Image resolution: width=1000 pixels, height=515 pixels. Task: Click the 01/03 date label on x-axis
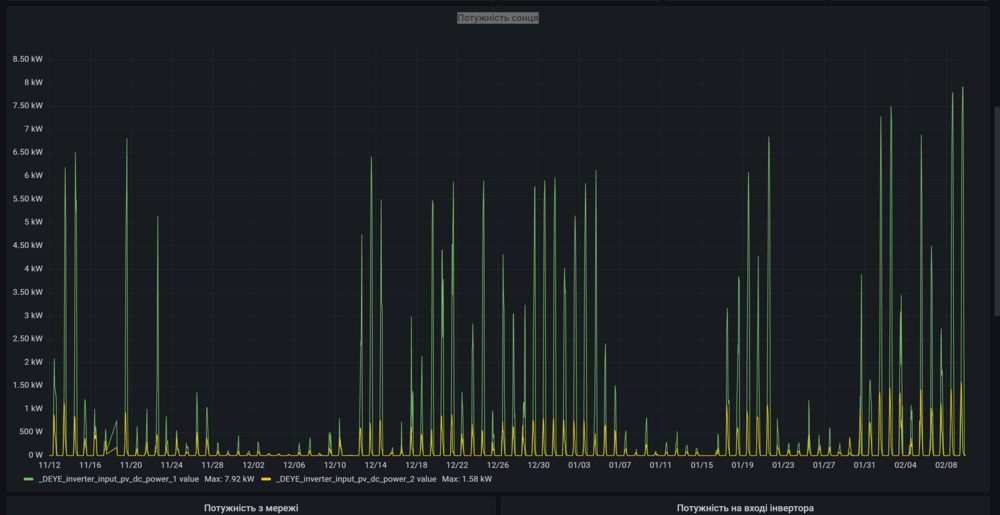579,465
